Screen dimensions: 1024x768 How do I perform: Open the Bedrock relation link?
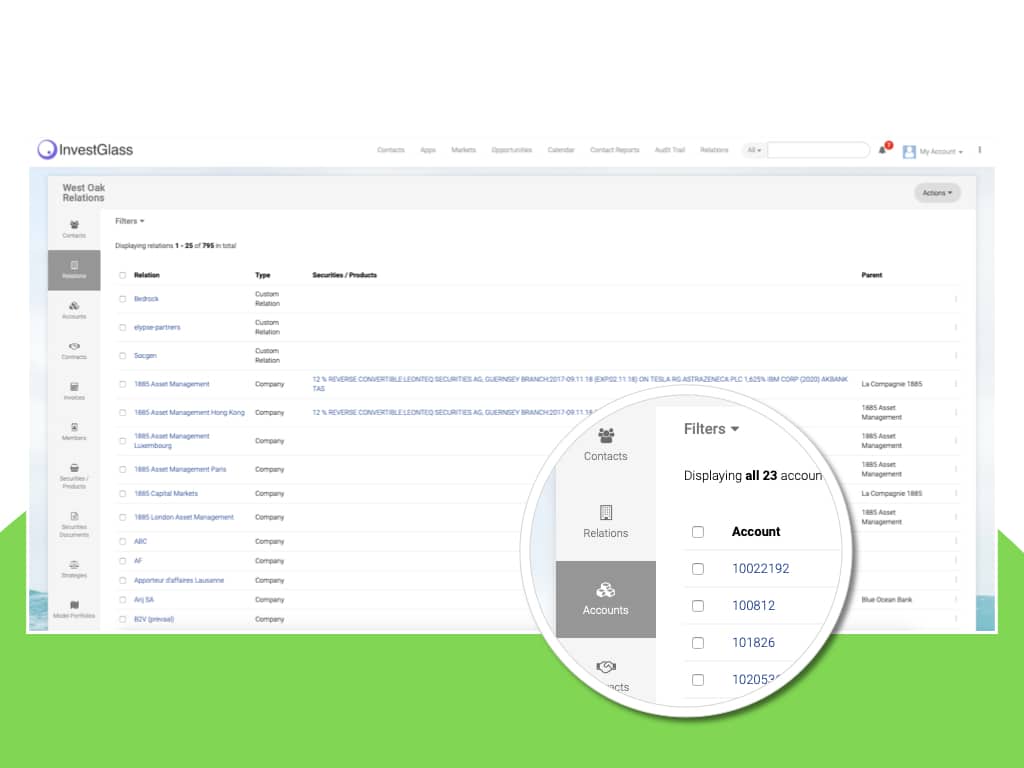pos(146,299)
